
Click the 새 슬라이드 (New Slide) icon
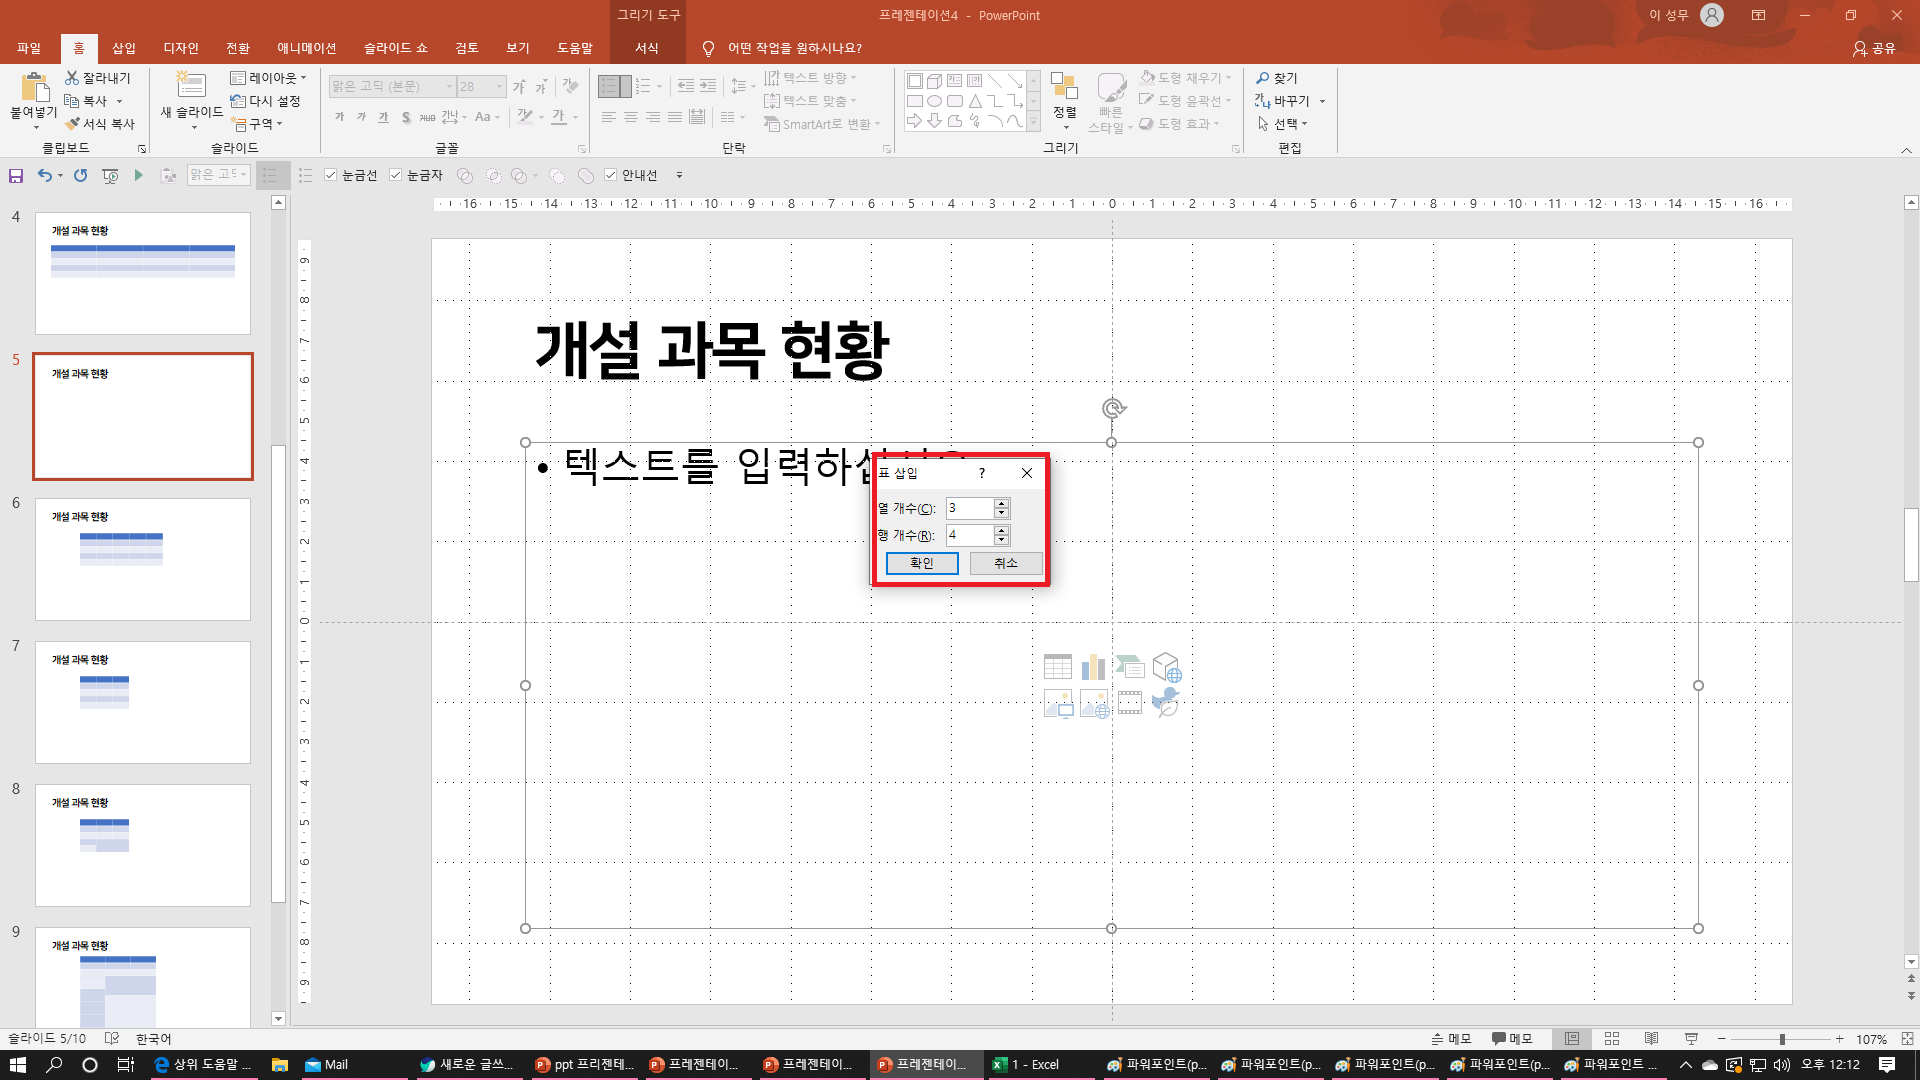click(x=190, y=87)
